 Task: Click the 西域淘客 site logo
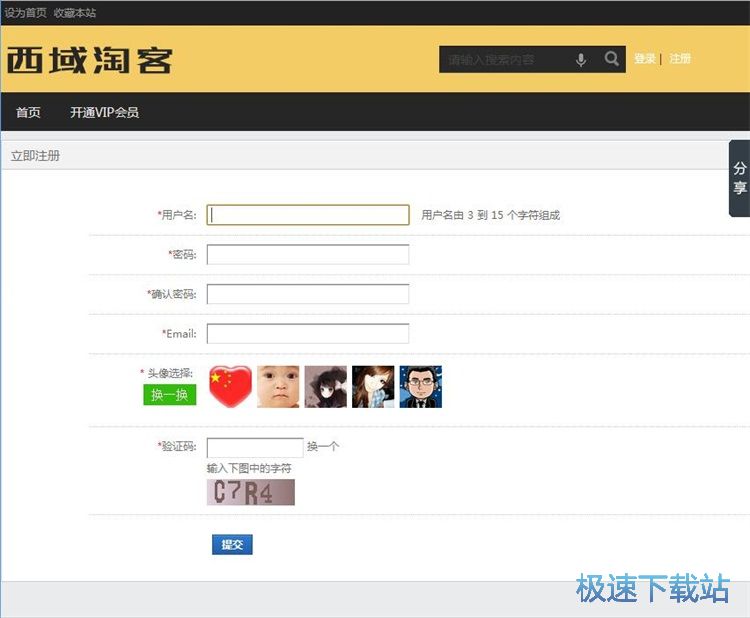[89, 60]
